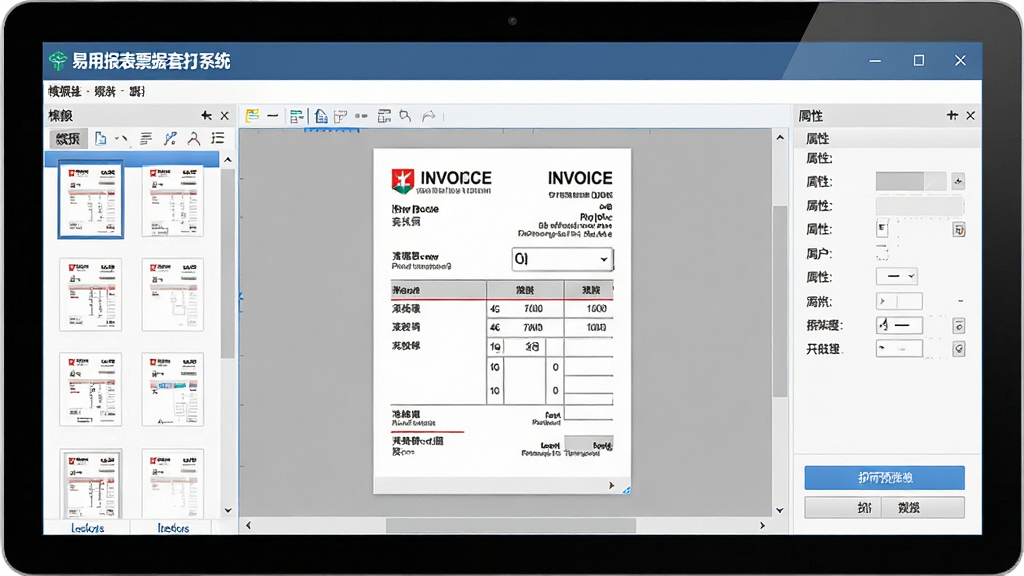Click the blue document icon in the left panel toolbar
1024x576 pixels.
click(x=100, y=138)
